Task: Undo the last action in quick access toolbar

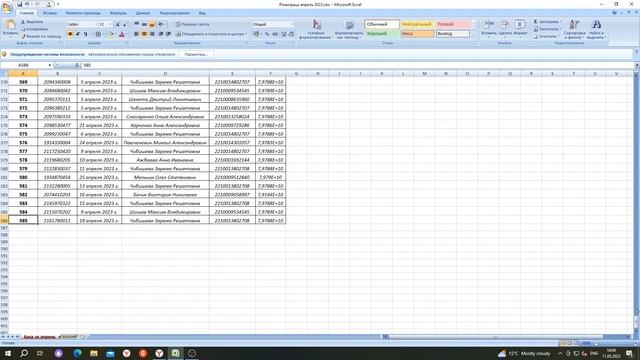Action: (27, 4)
